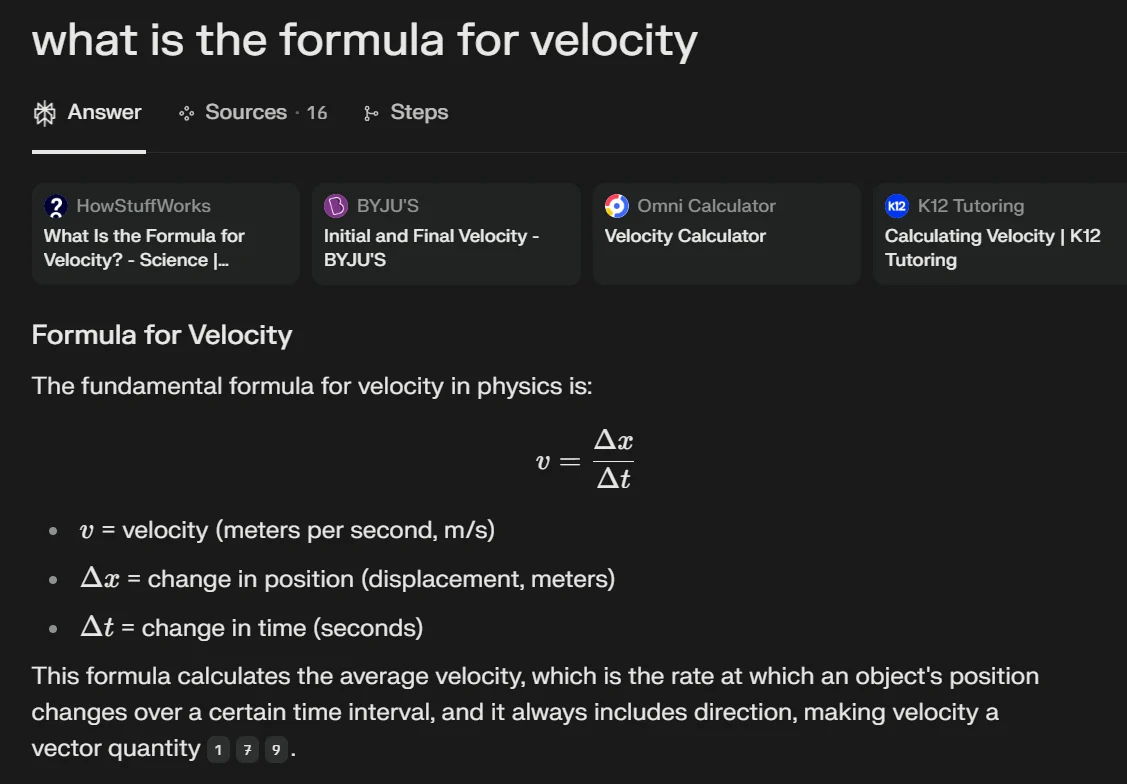Image resolution: width=1127 pixels, height=784 pixels.
Task: Click the Sources tab icon
Action: (186, 113)
